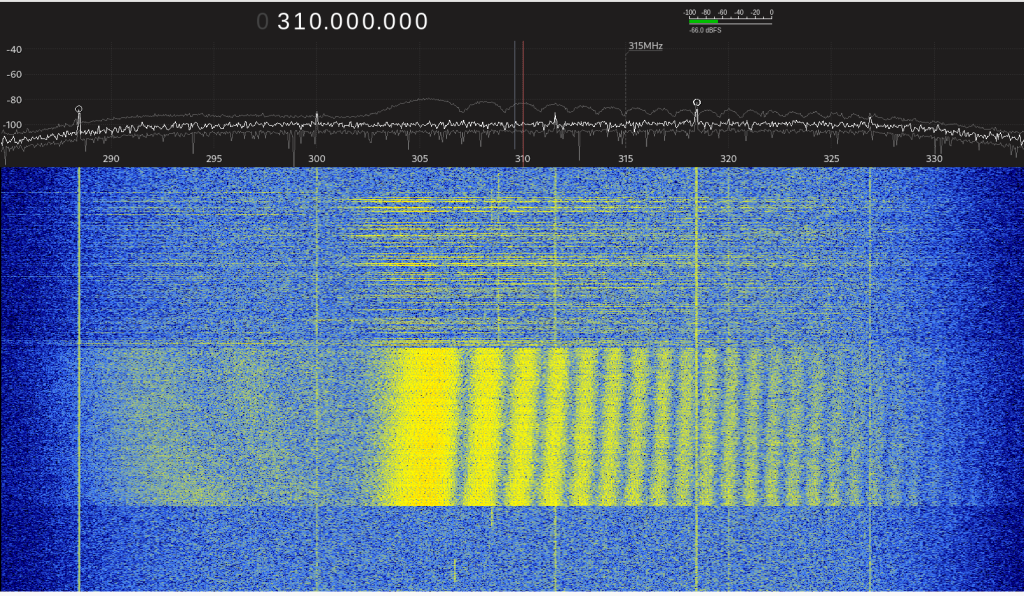
Task: Click the -40 dB scale label
Action: (14, 50)
